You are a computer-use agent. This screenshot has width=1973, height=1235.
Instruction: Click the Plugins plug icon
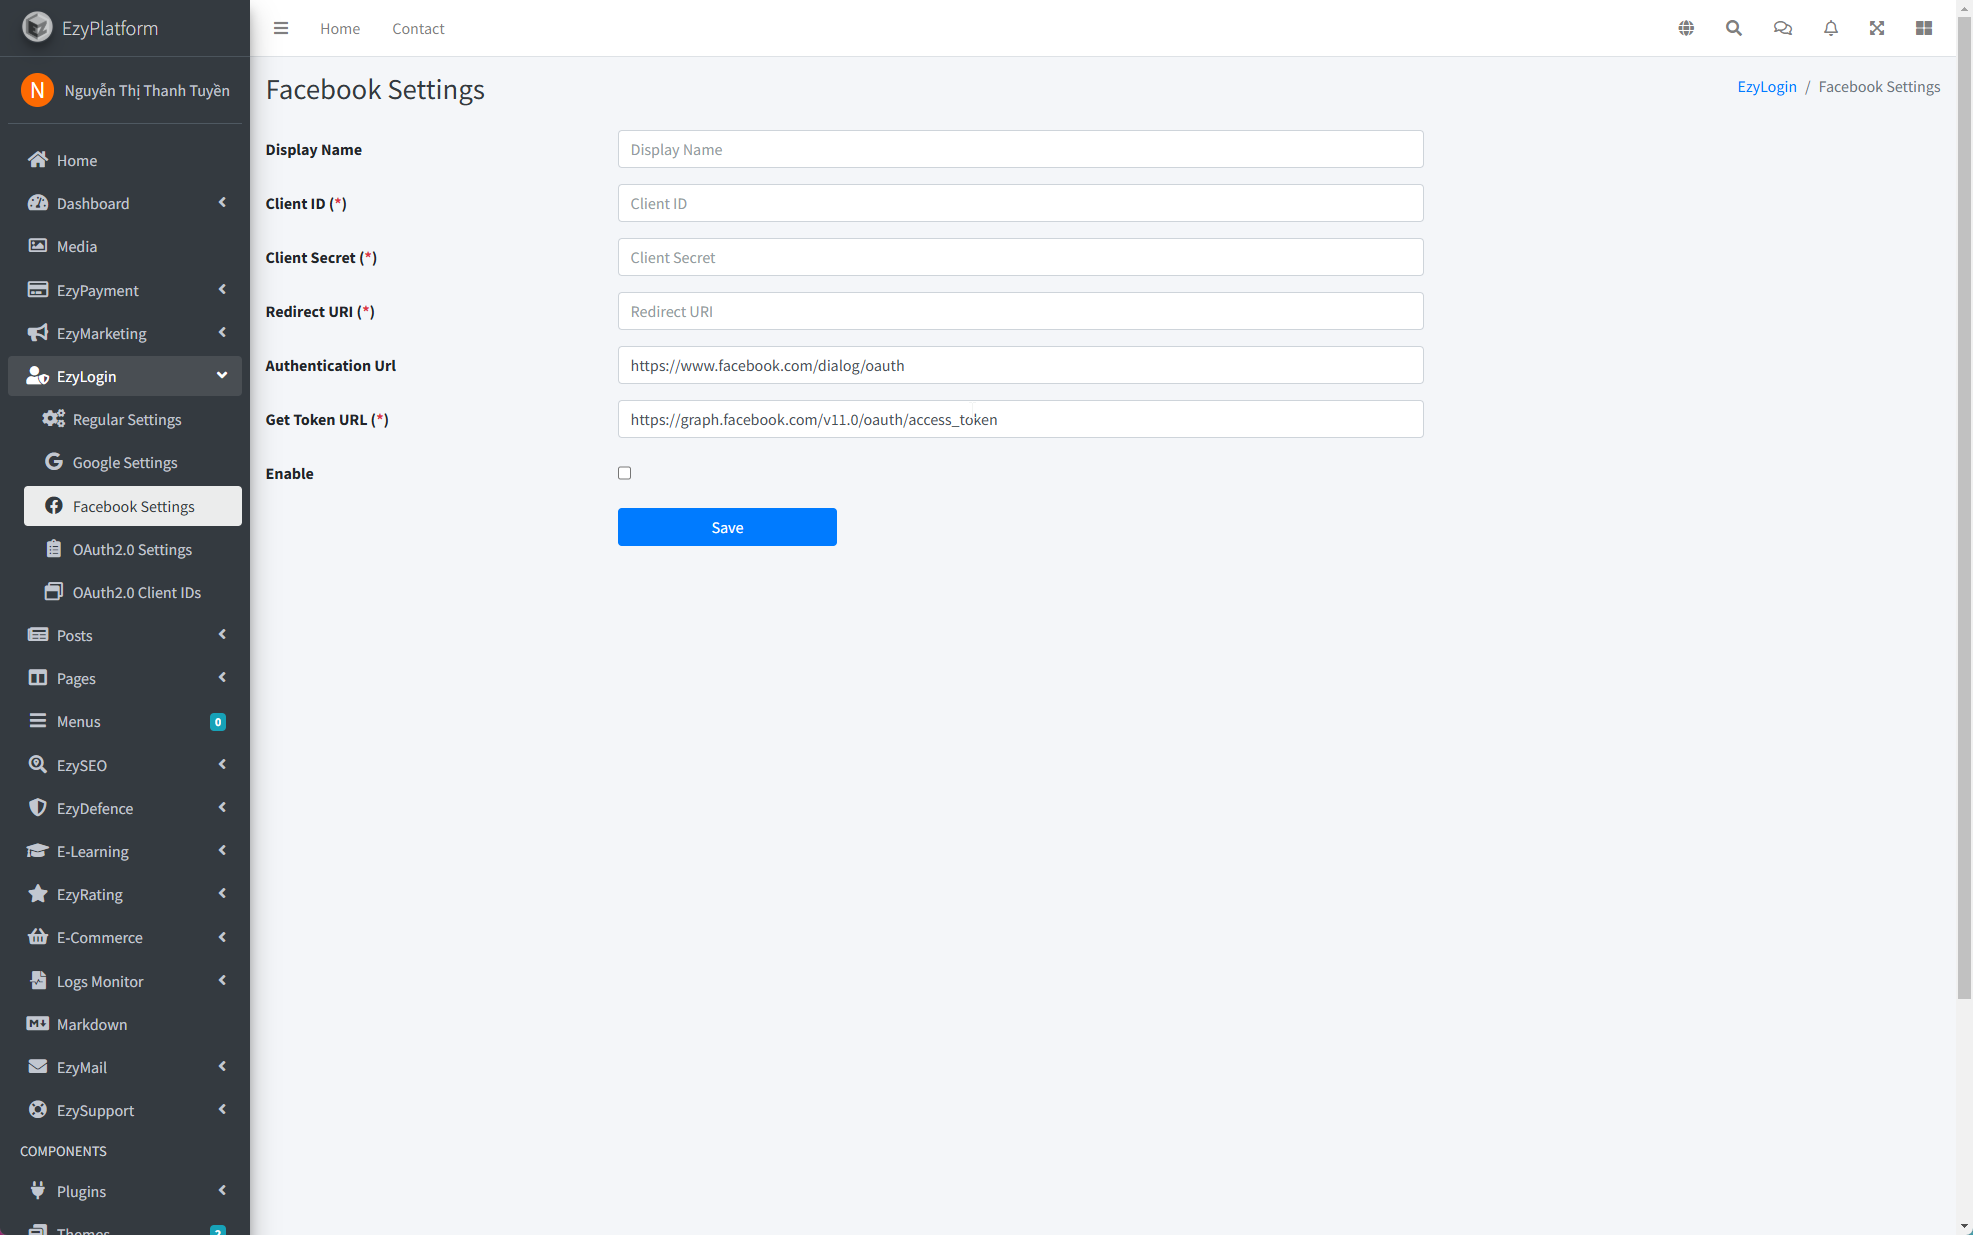point(38,1191)
